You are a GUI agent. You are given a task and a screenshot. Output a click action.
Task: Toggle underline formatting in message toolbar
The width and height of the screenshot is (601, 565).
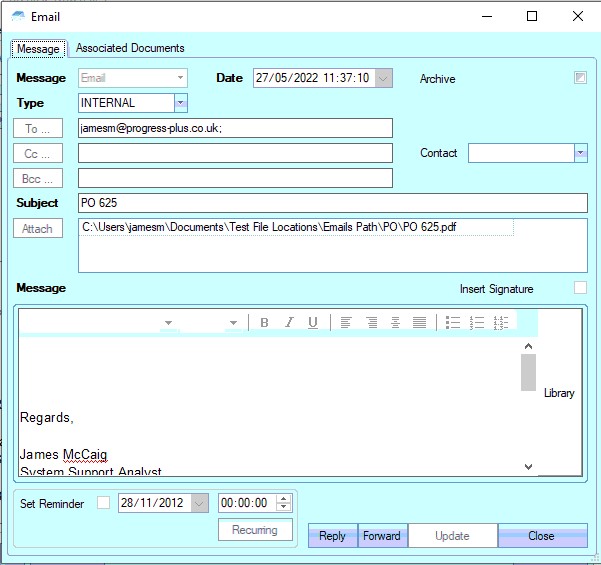pos(313,322)
